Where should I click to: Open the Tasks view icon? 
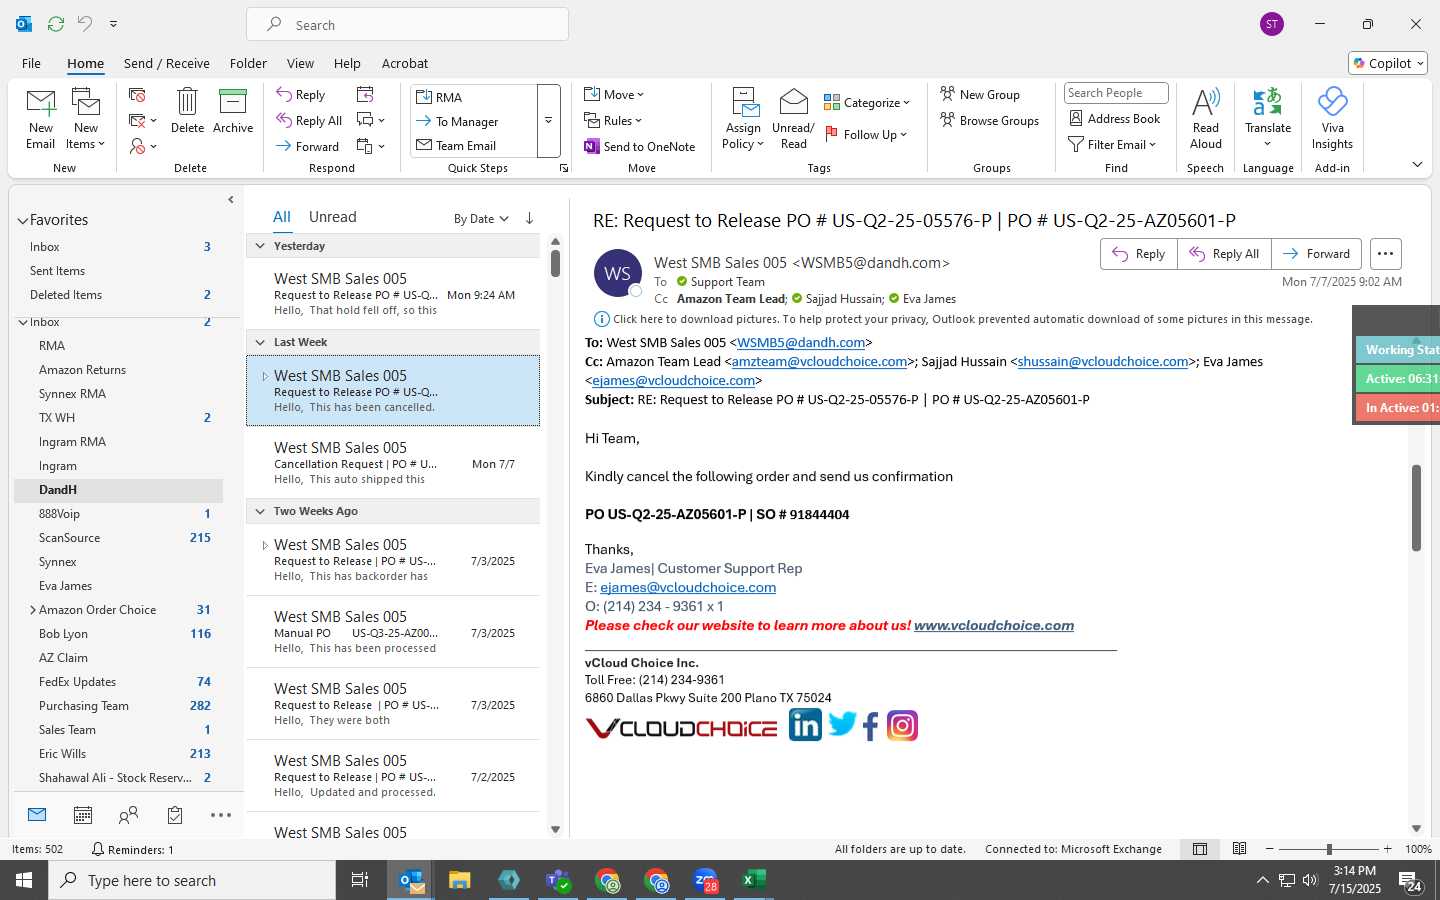[175, 816]
